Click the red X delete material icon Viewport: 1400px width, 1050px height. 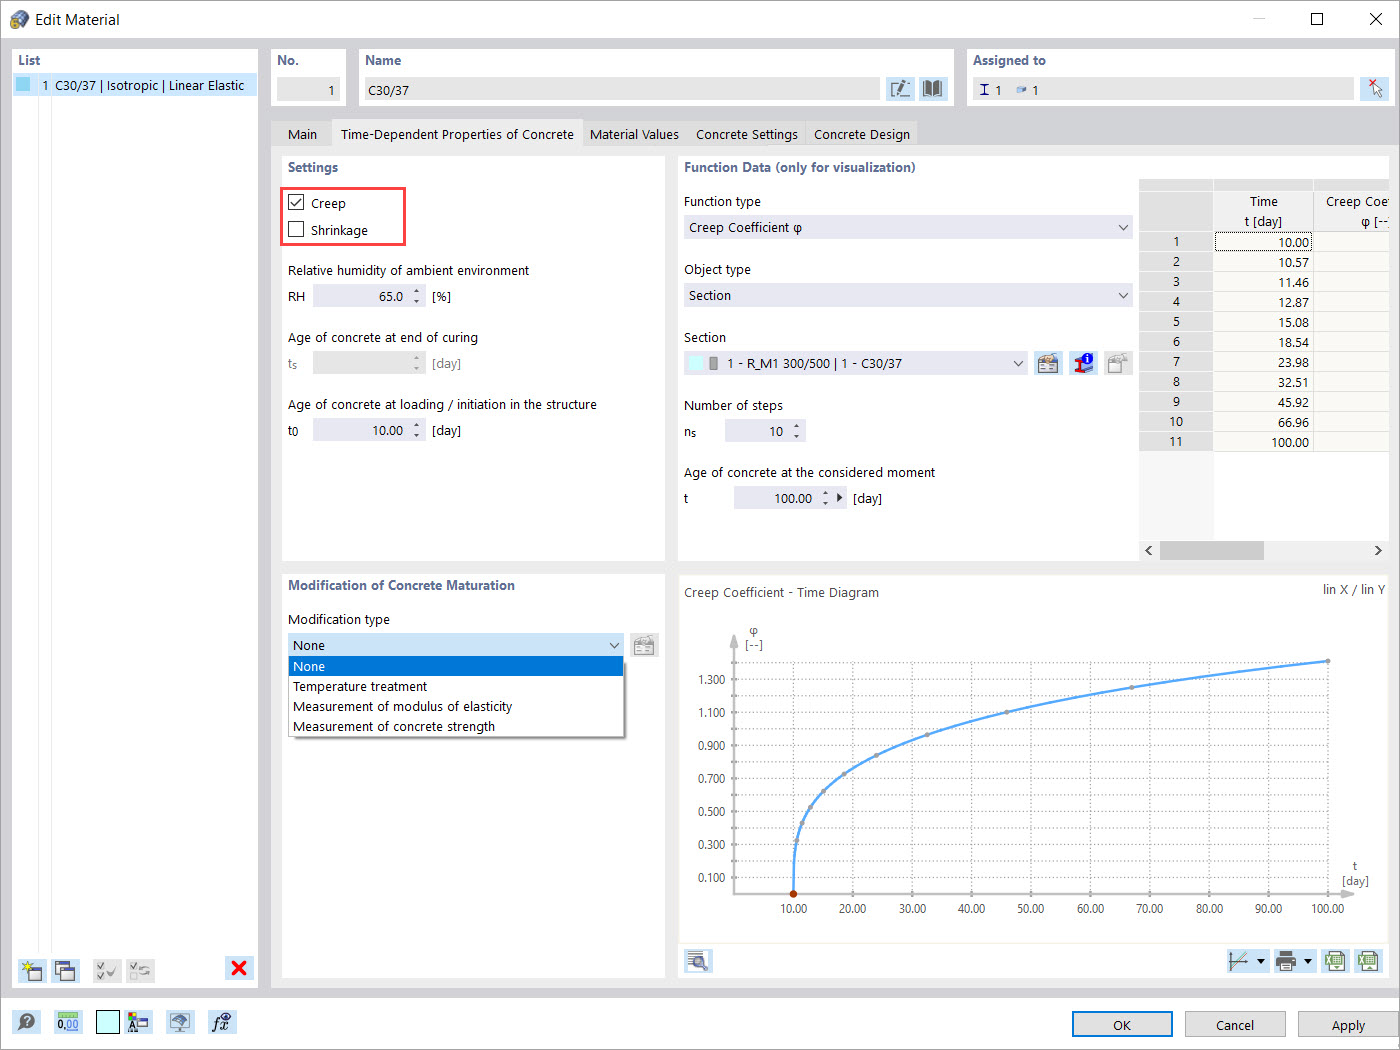pos(239,968)
